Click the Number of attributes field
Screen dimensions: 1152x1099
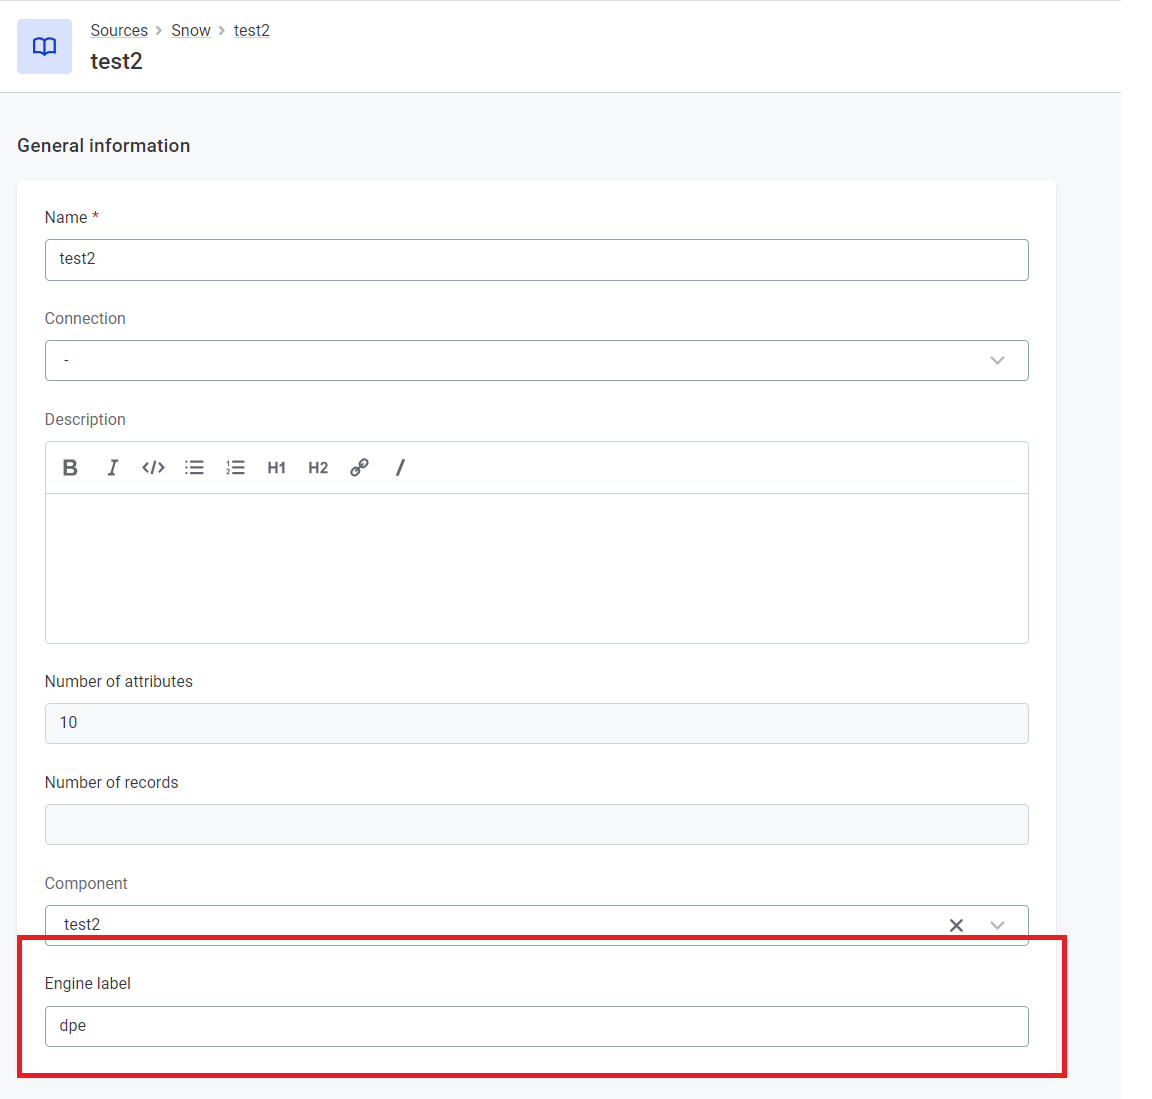536,723
